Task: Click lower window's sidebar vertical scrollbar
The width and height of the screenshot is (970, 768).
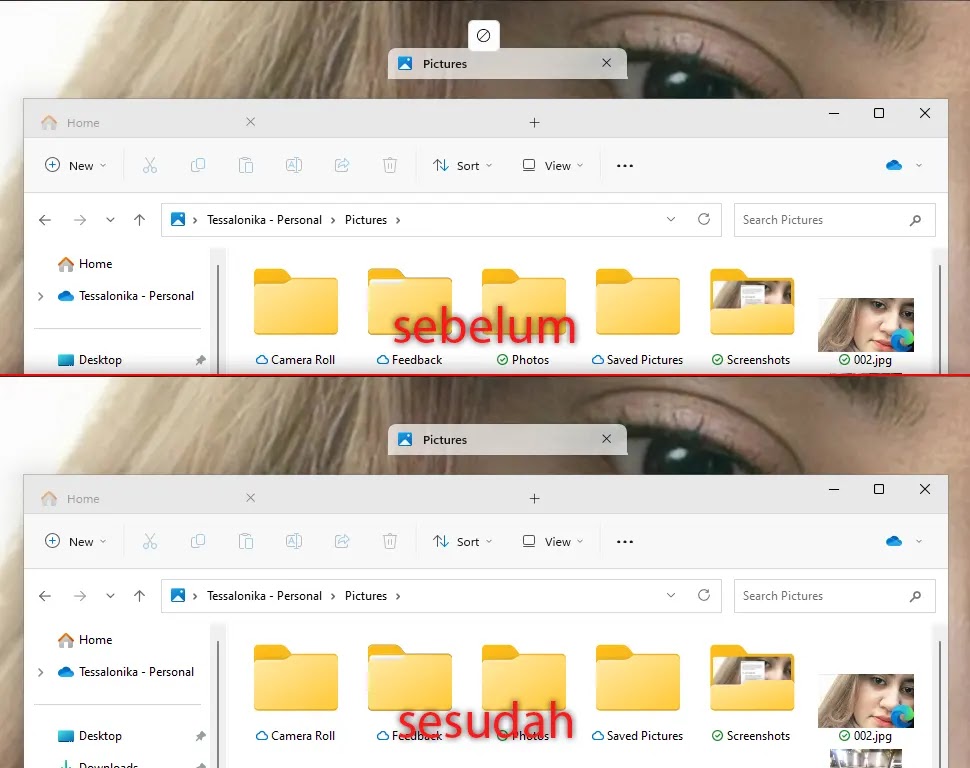Action: coord(218,704)
